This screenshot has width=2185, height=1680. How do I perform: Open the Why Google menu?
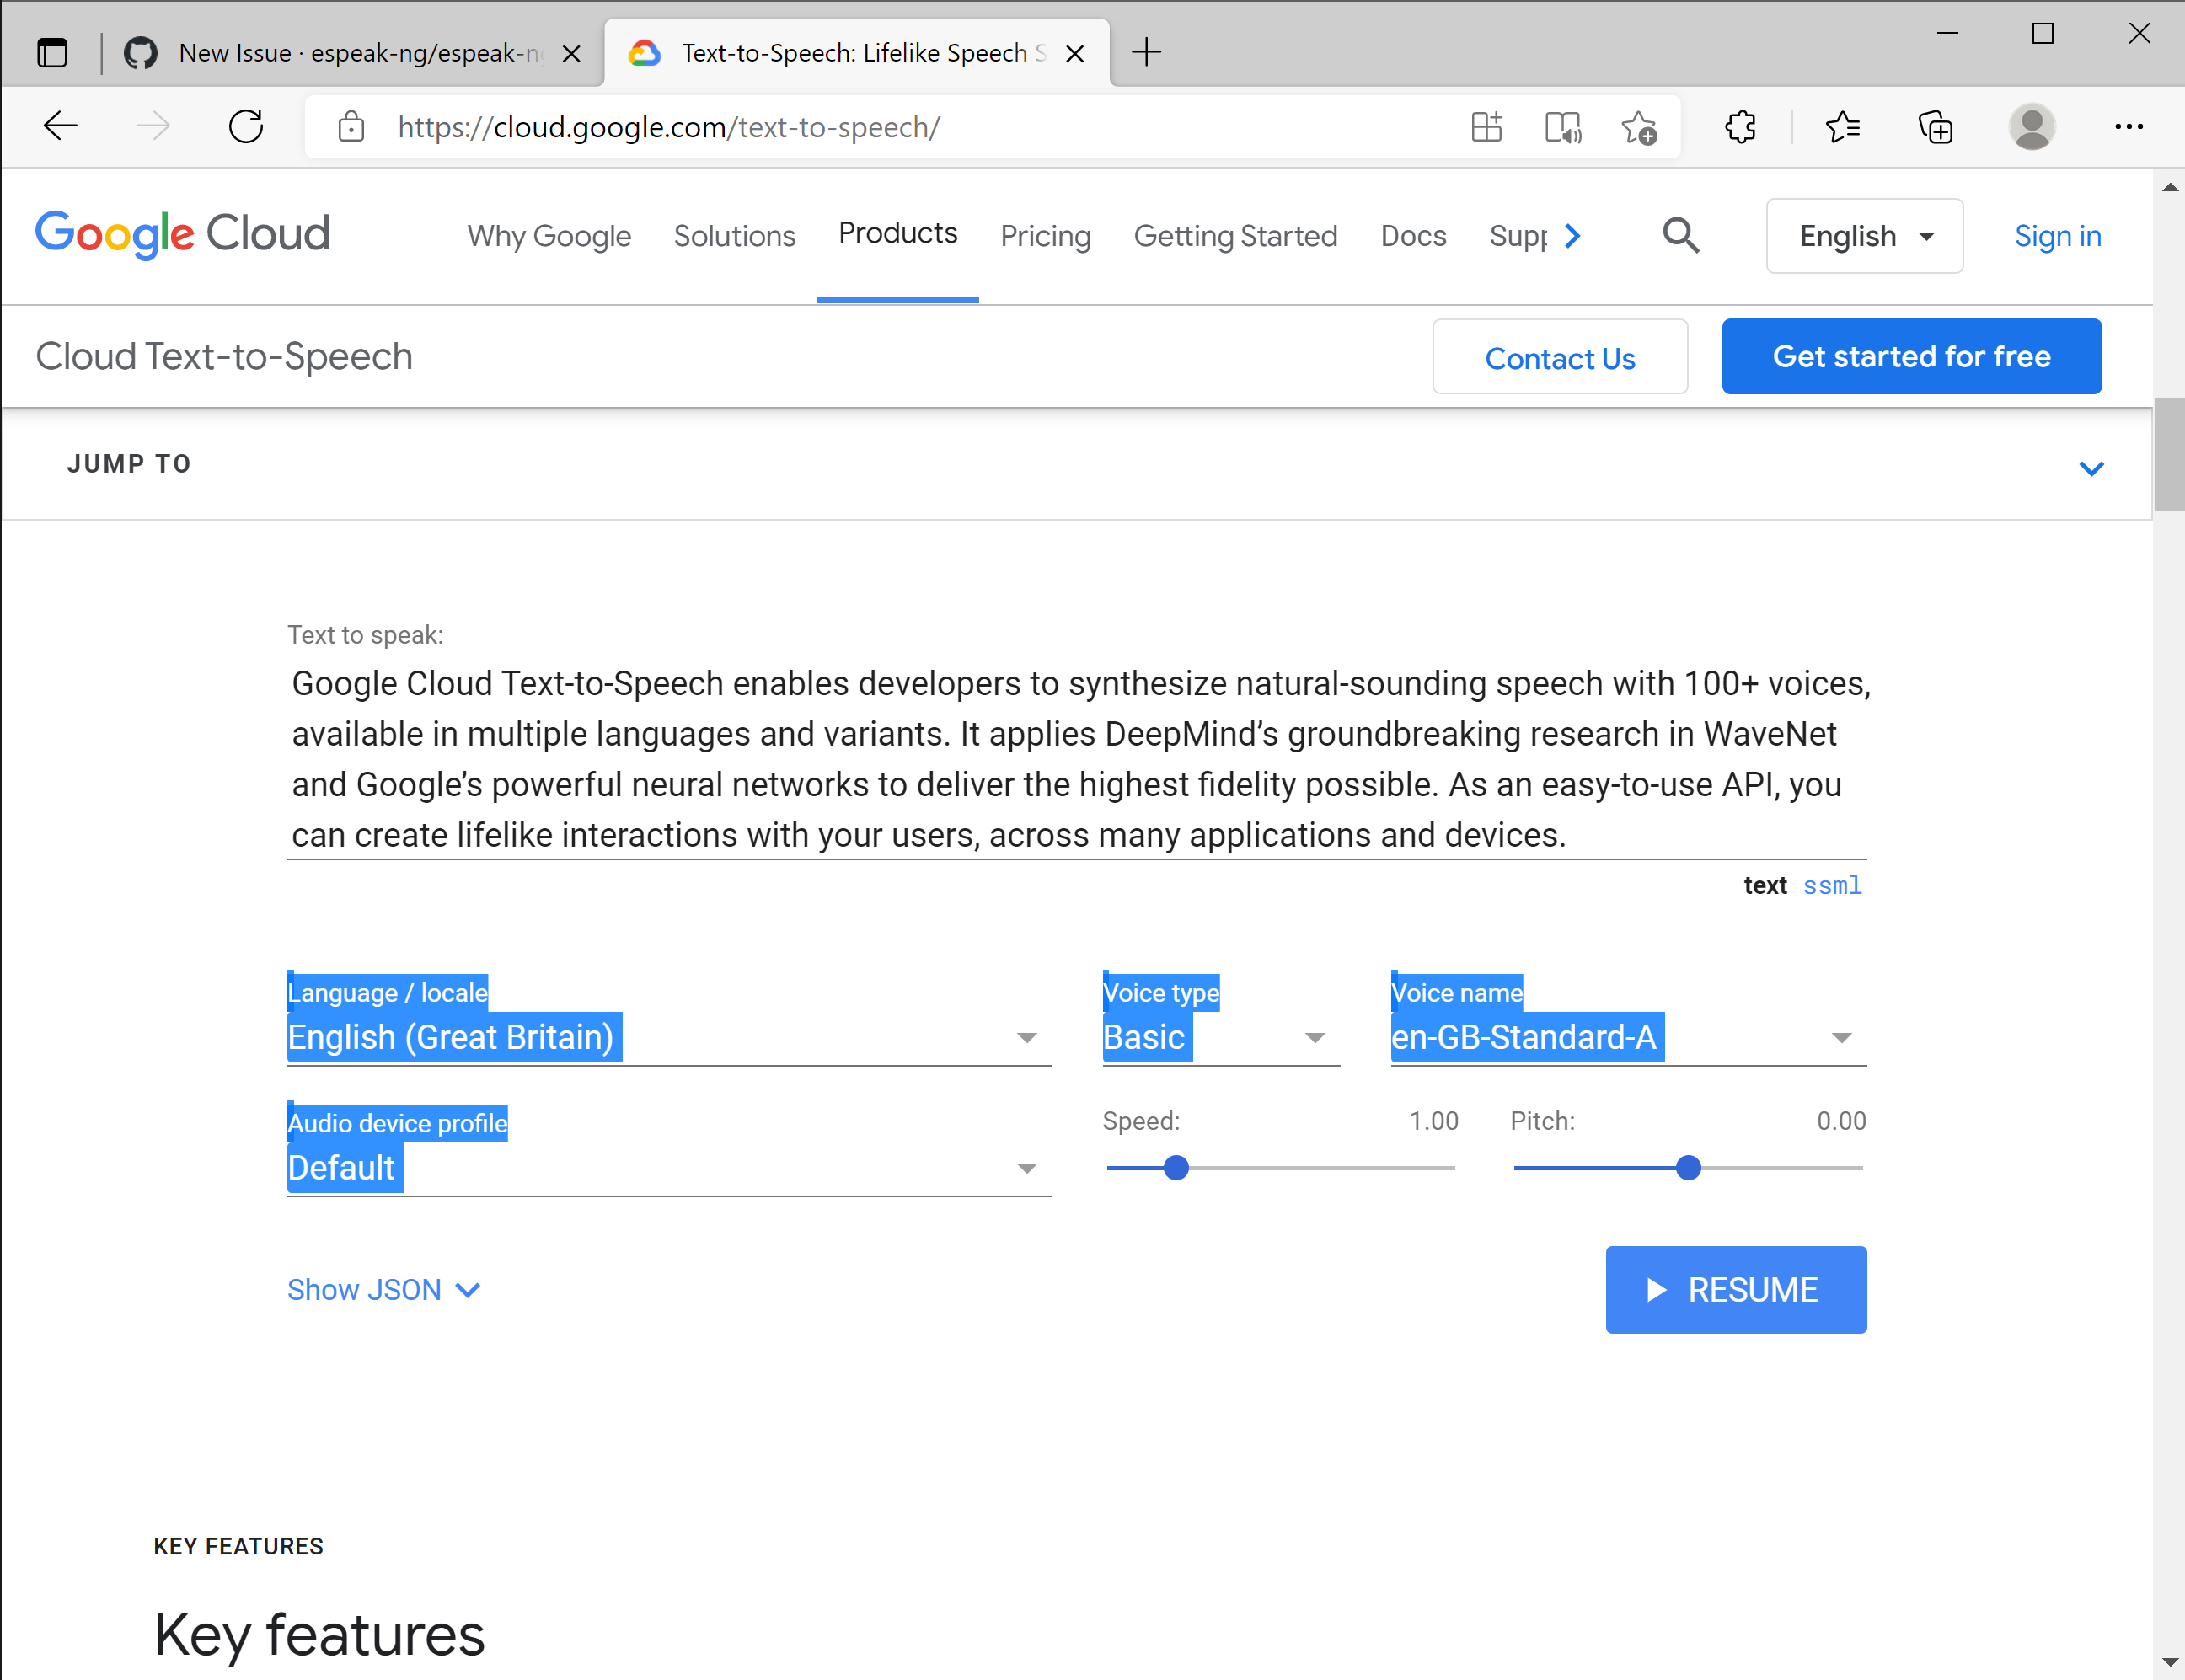pyautogui.click(x=549, y=236)
